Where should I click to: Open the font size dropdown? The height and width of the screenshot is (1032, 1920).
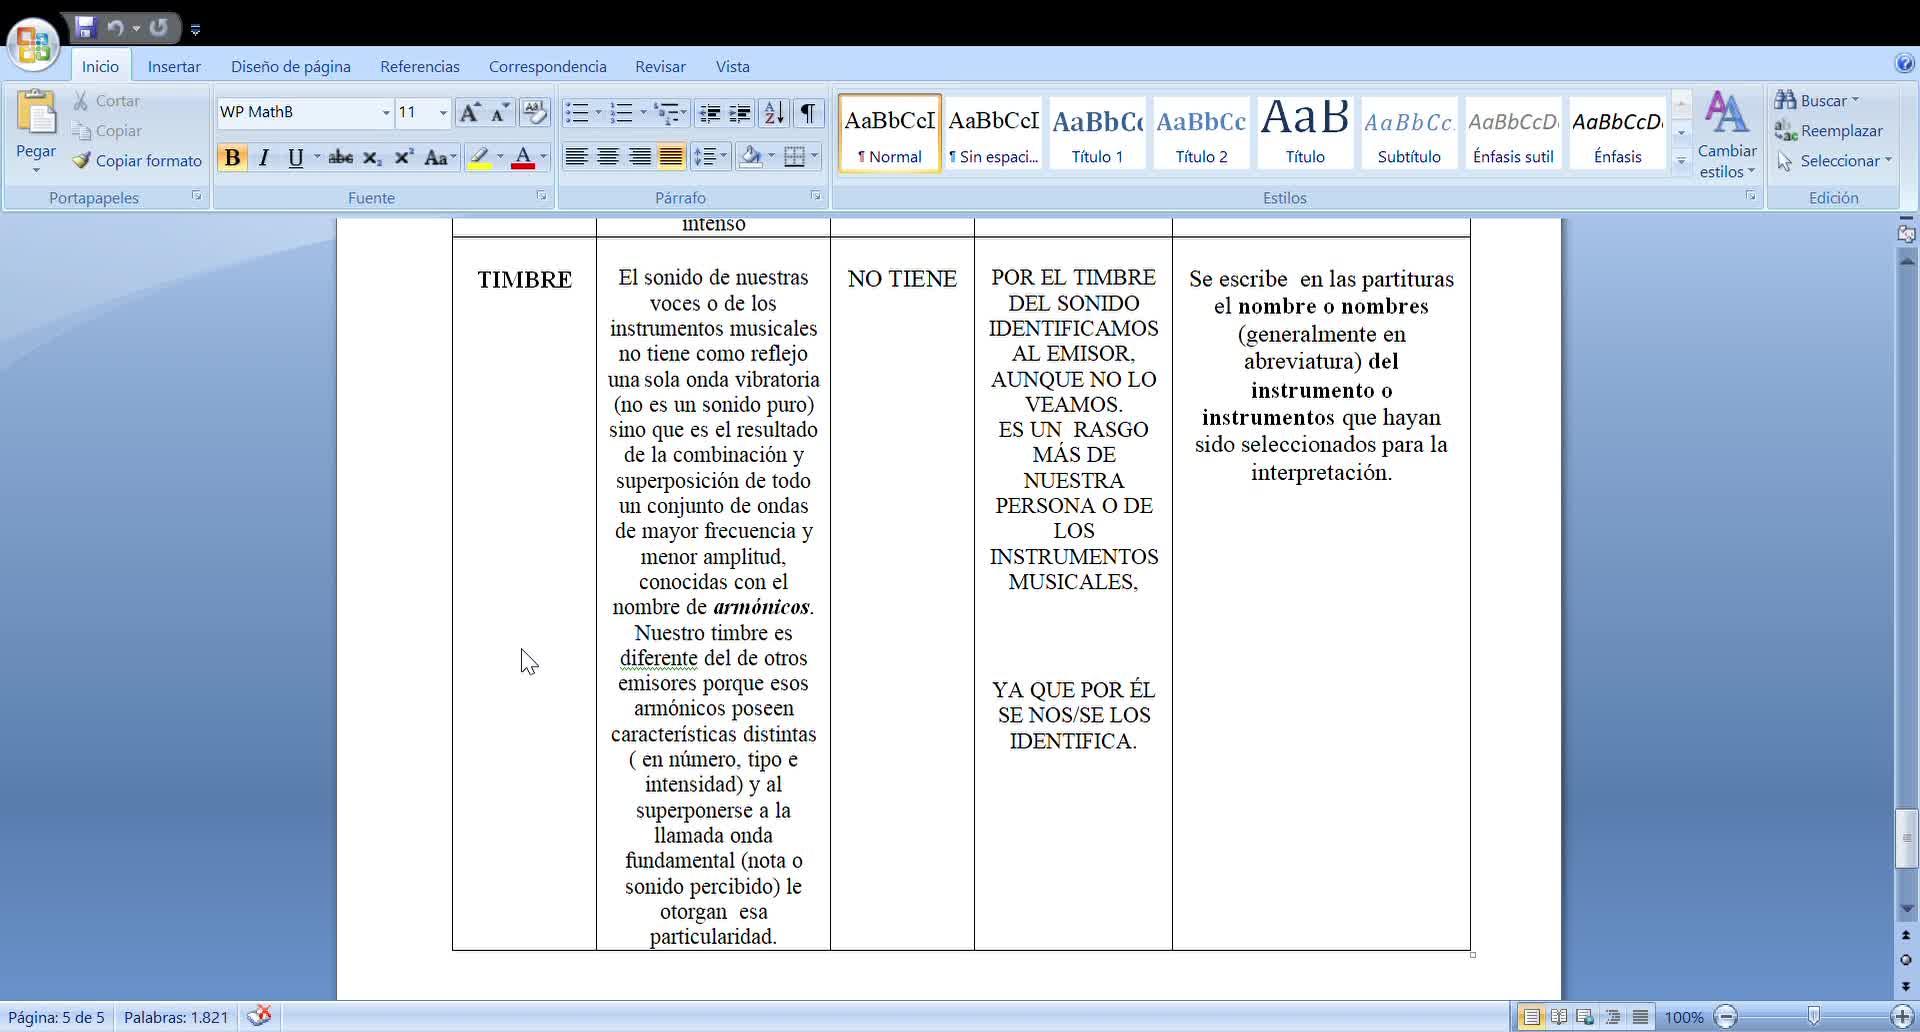(x=443, y=113)
